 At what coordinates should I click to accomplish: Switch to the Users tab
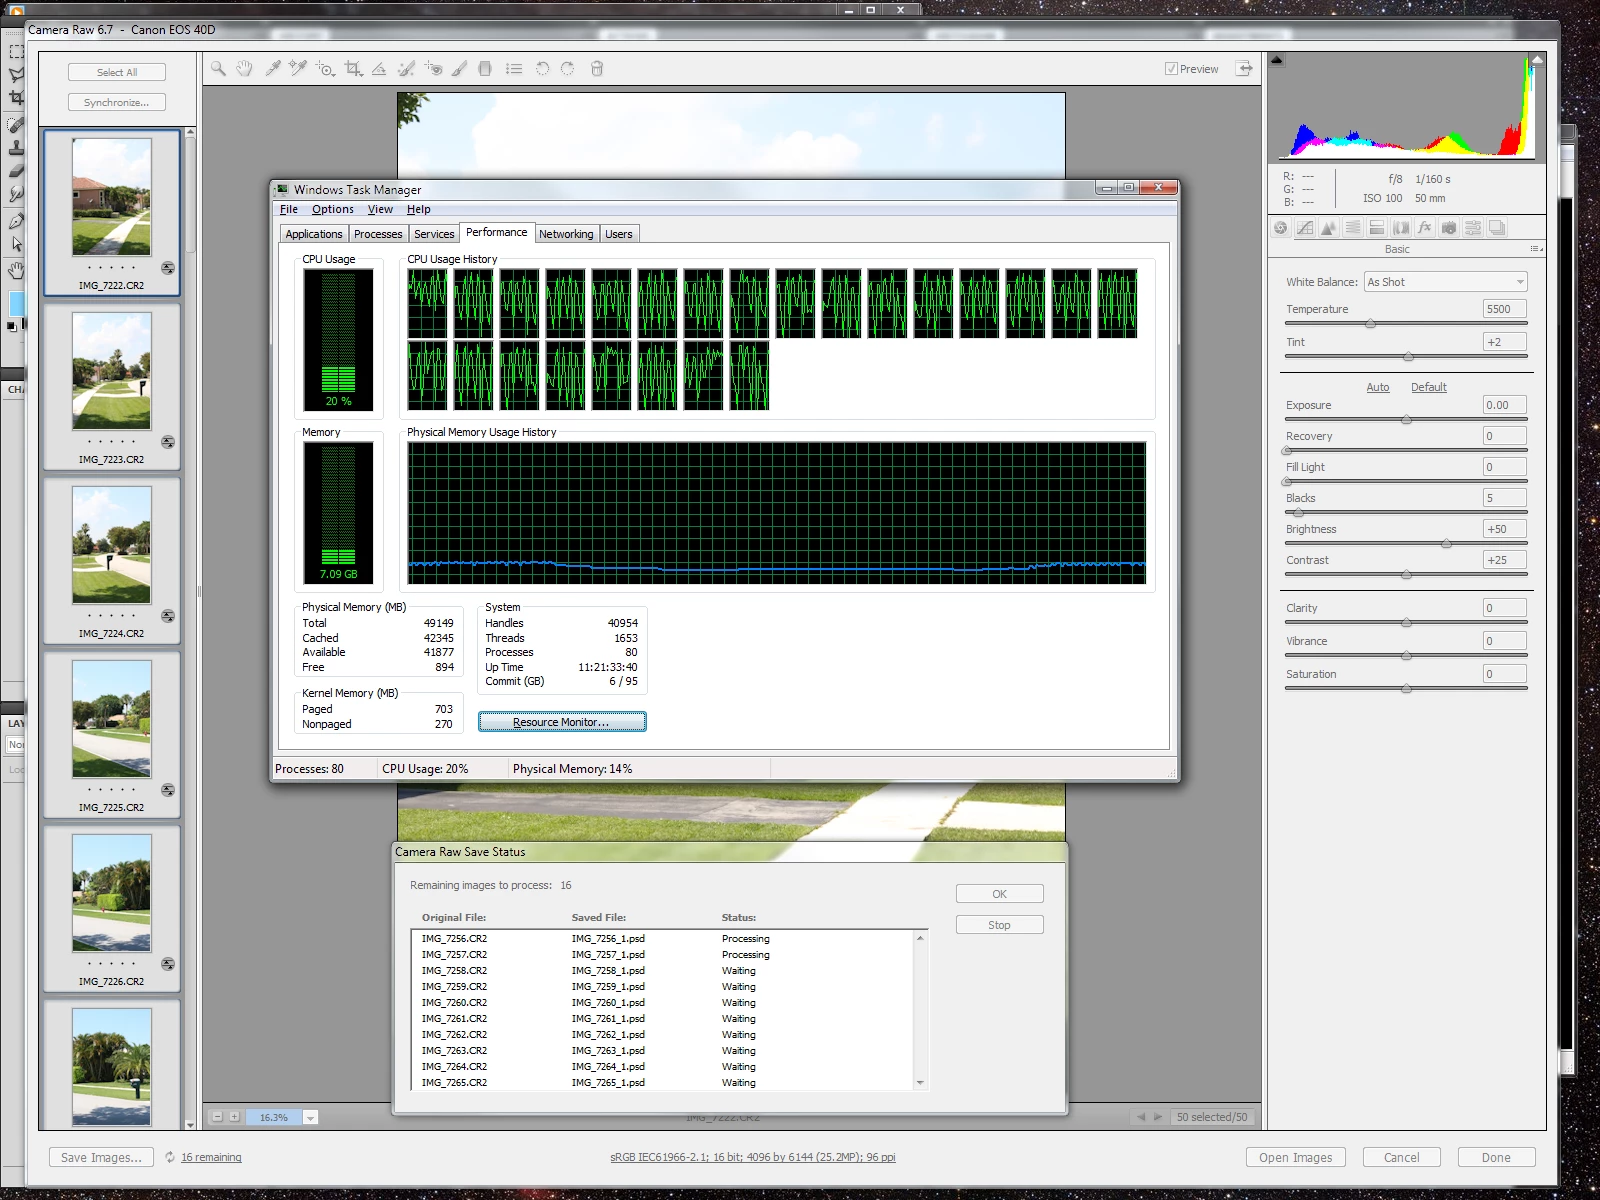[619, 234]
